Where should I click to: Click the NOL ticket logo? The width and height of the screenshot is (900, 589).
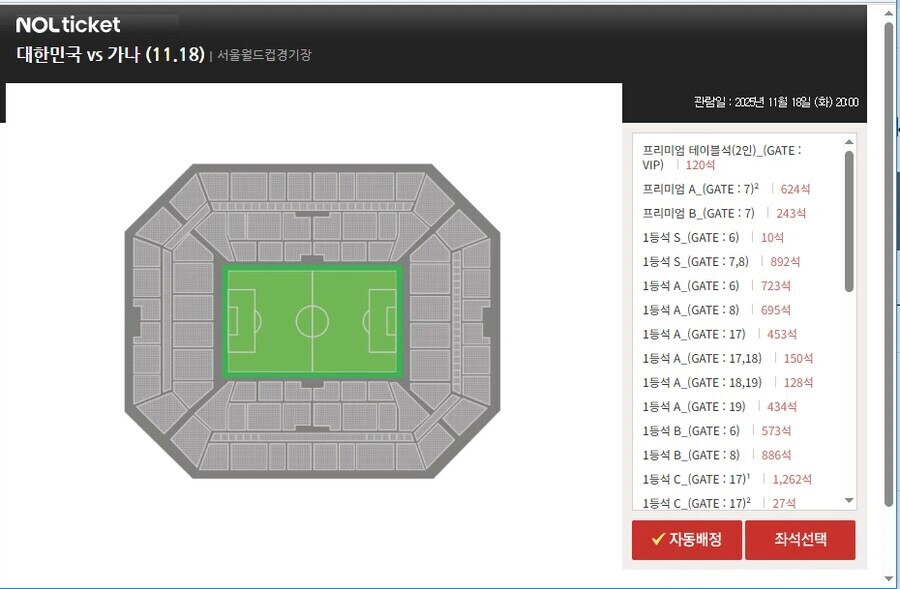[x=68, y=25]
